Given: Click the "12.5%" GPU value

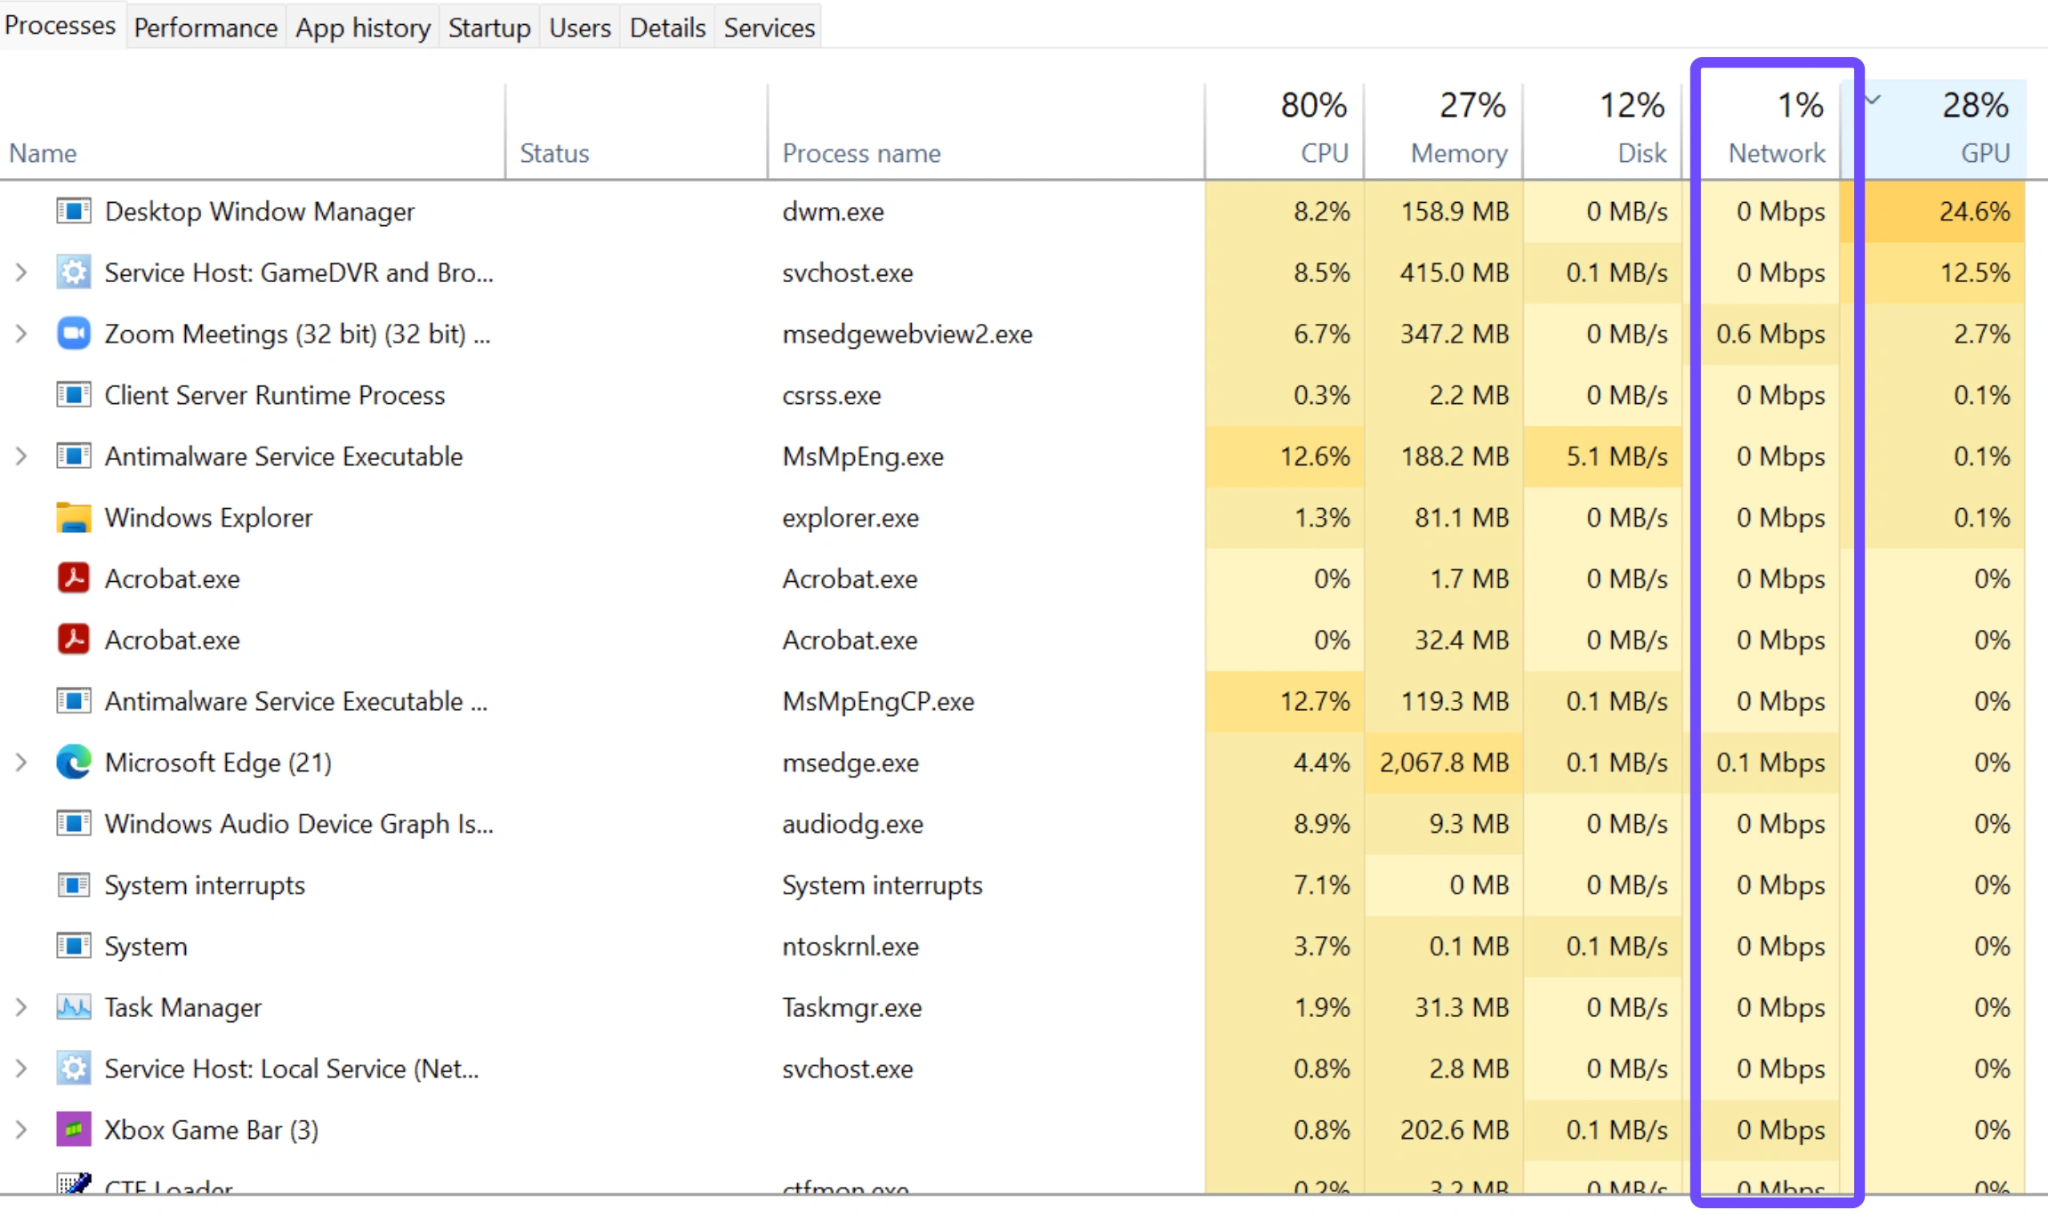Looking at the screenshot, I should point(1975,272).
